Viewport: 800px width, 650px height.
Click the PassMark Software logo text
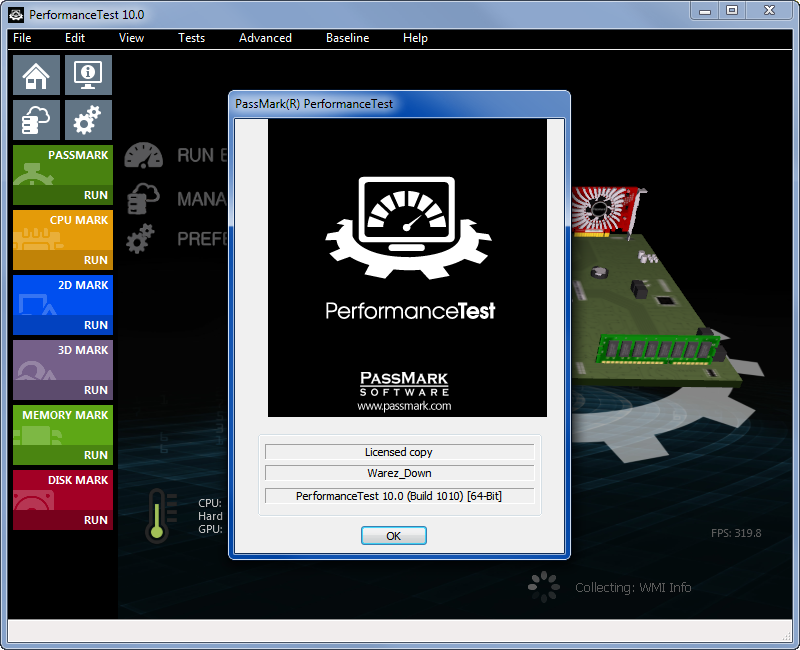click(404, 384)
